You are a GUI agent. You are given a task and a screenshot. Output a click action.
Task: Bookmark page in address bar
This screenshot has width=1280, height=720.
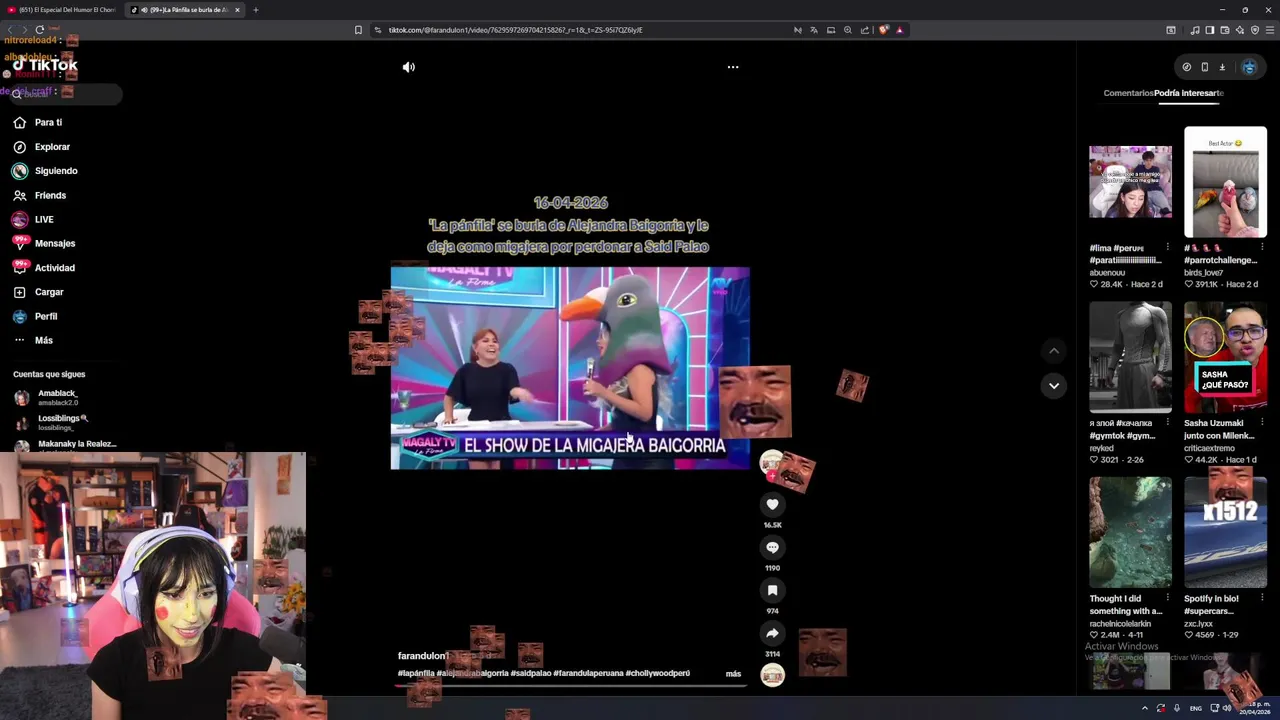click(x=358, y=30)
